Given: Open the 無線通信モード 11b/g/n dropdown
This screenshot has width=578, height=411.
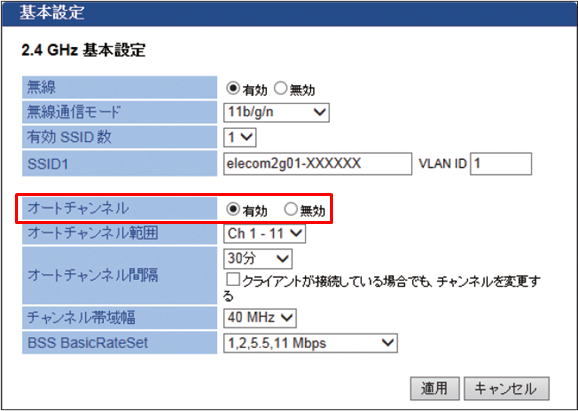Looking at the screenshot, I should (276, 112).
